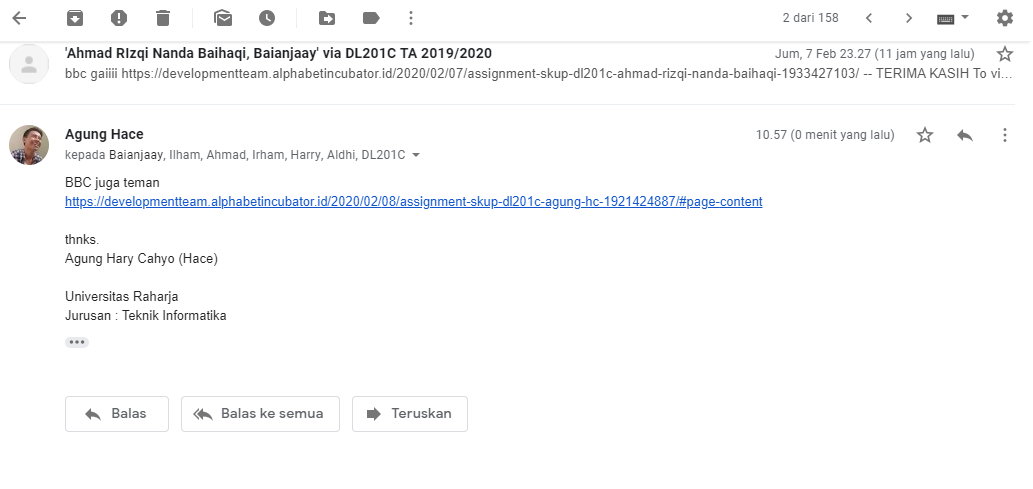The height and width of the screenshot is (489, 1033).
Task: Move conversation to a folder
Action: (327, 18)
